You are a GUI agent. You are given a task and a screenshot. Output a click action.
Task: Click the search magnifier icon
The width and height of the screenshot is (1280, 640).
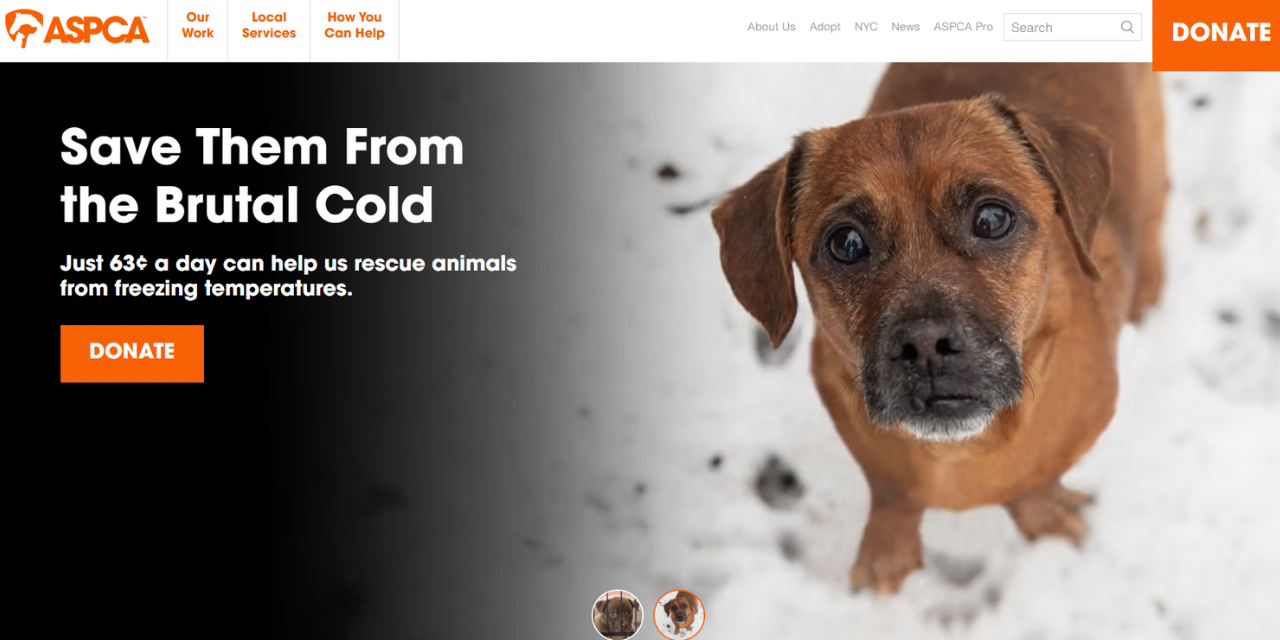1128,27
